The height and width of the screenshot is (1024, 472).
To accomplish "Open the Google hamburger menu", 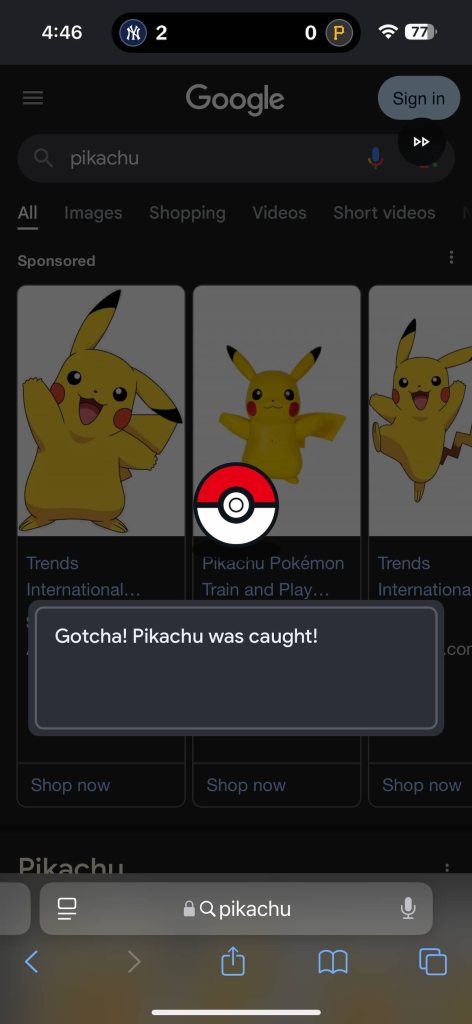I will 33,99.
